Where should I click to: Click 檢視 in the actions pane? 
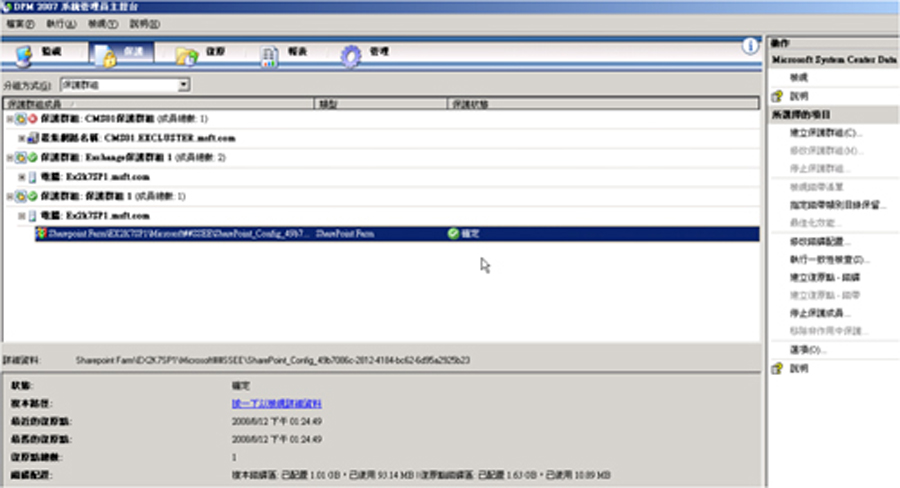(798, 78)
